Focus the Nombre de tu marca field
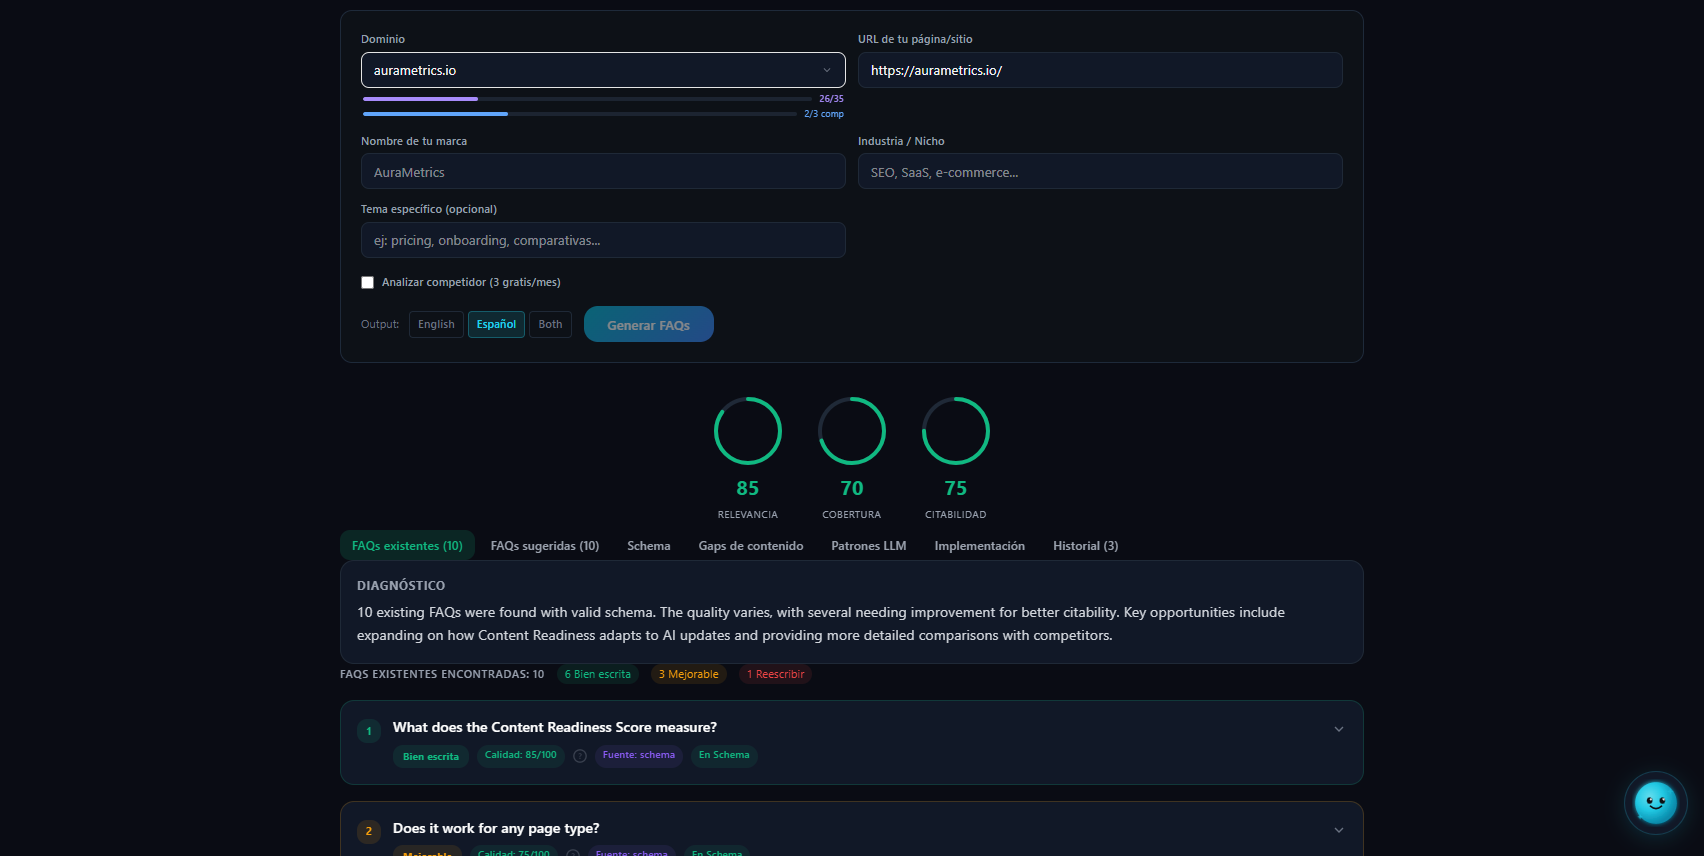Image resolution: width=1704 pixels, height=856 pixels. tap(603, 172)
